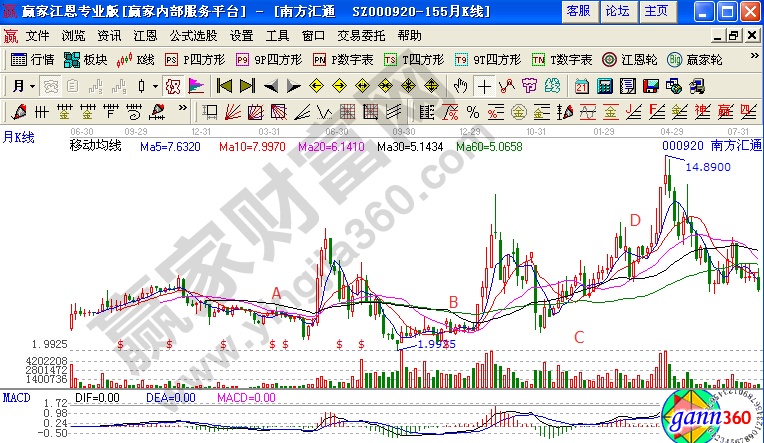Expand the drawing toolbar overflow chevron
Image resolution: width=764 pixels, height=443 pixels.
(x=182, y=107)
